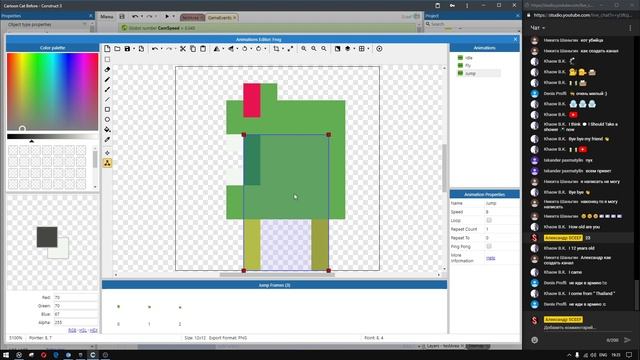Select the Fly animation
The width and height of the screenshot is (640, 360).
click(468, 66)
